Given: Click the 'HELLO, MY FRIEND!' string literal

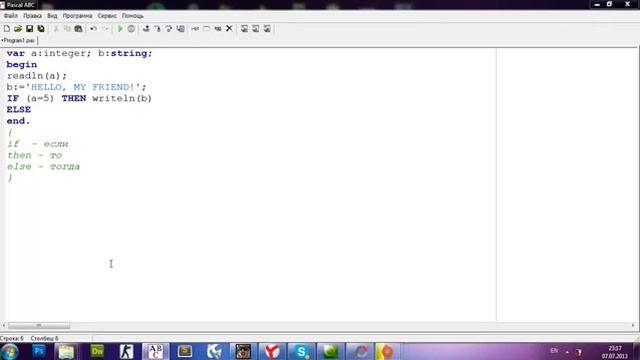Looking at the screenshot, I should (x=82, y=87).
